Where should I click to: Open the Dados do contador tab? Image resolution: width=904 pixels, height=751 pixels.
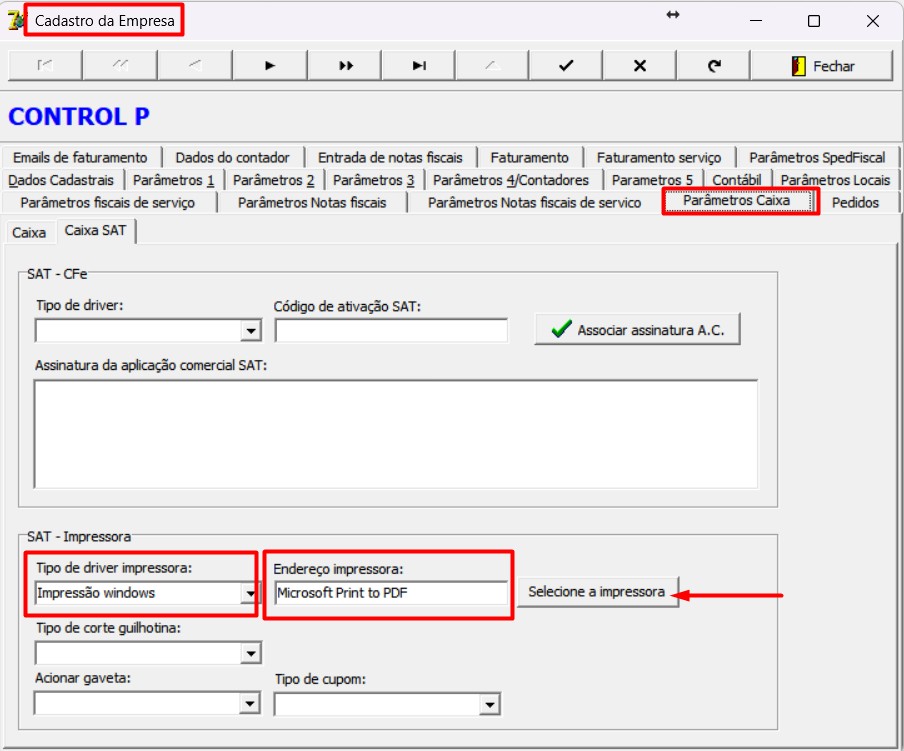[232, 157]
